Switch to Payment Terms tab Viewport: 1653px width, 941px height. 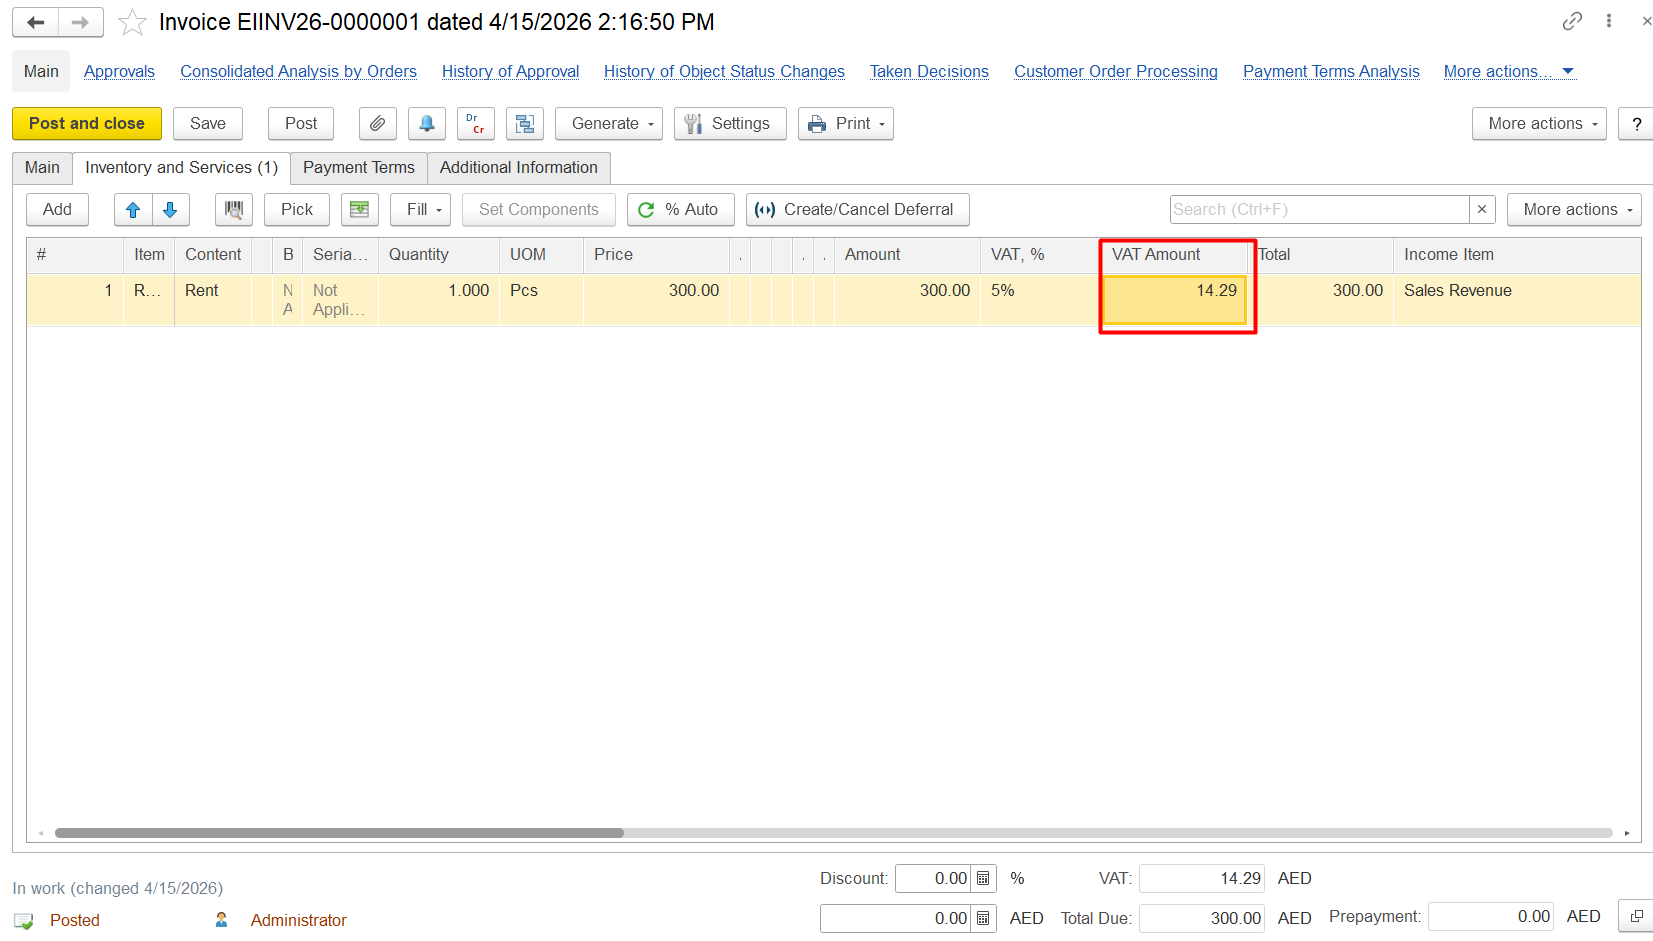coord(358,168)
